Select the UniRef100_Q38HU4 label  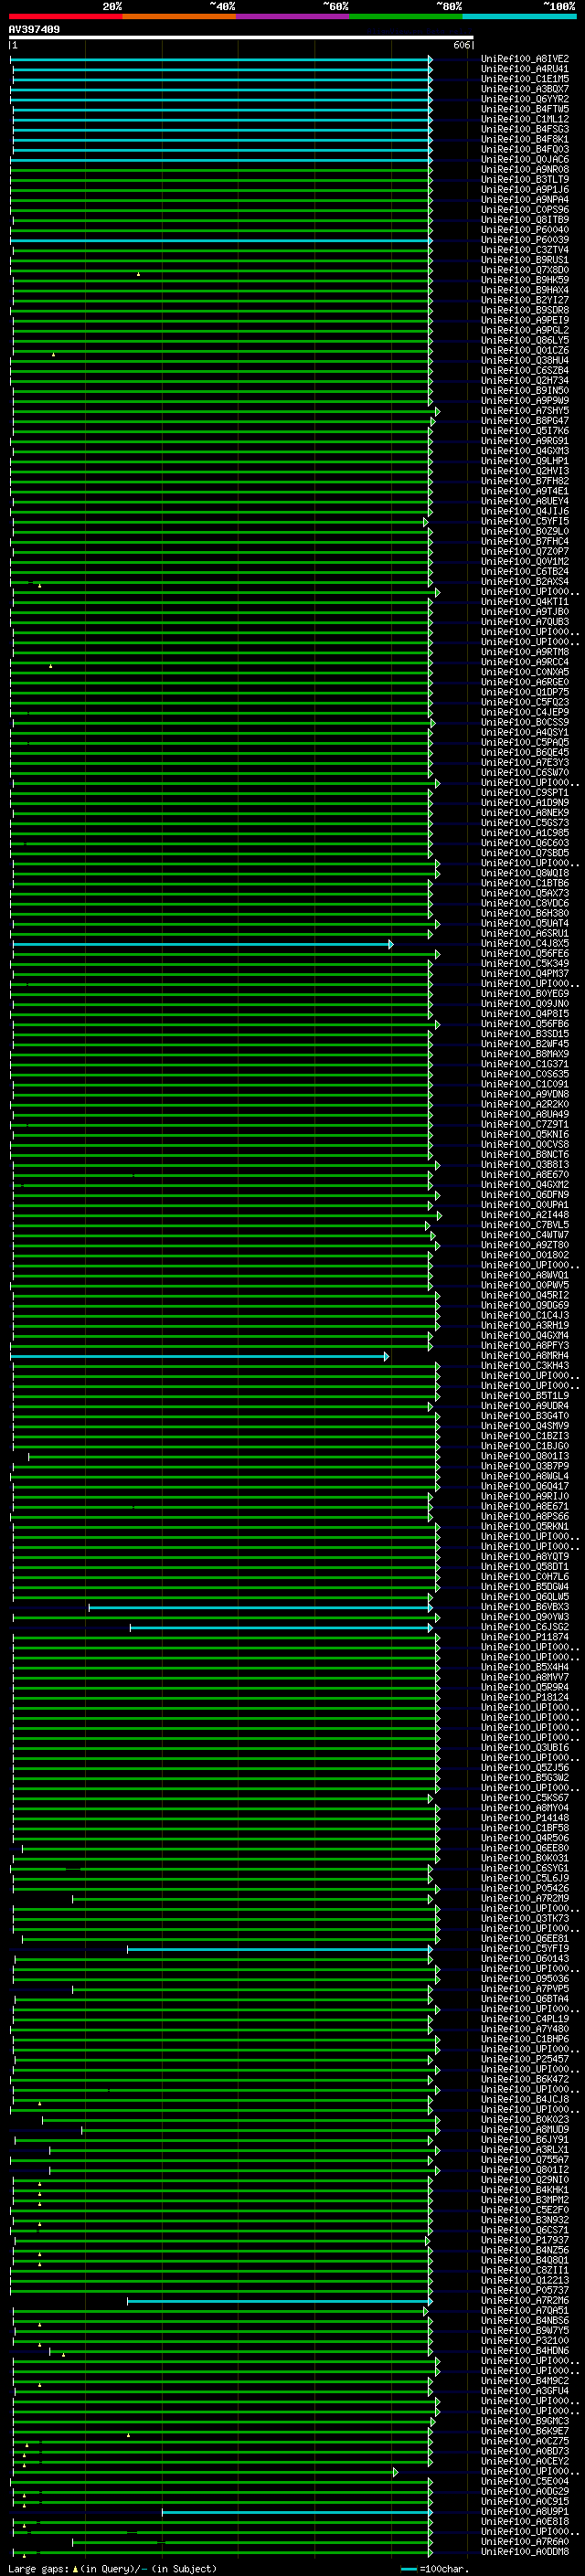click(x=524, y=361)
